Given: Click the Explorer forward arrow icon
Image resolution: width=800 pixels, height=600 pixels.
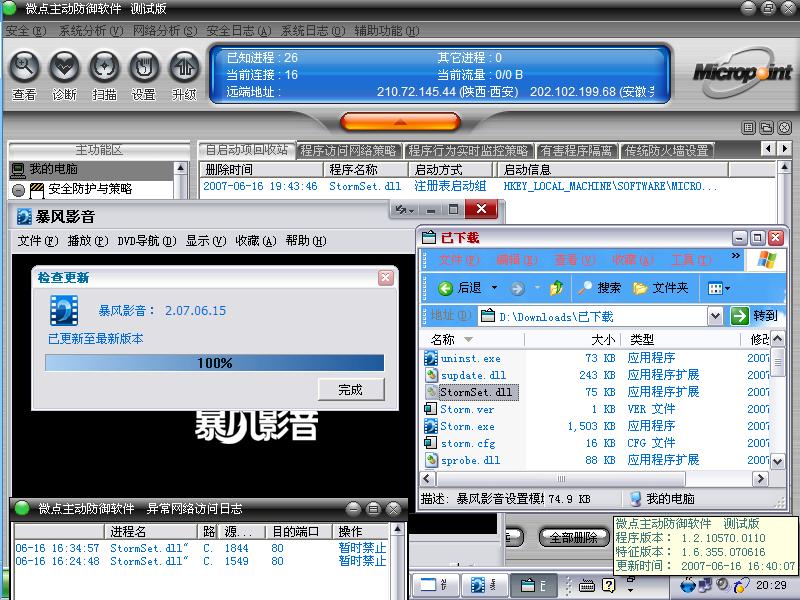Looking at the screenshot, I should (517, 289).
